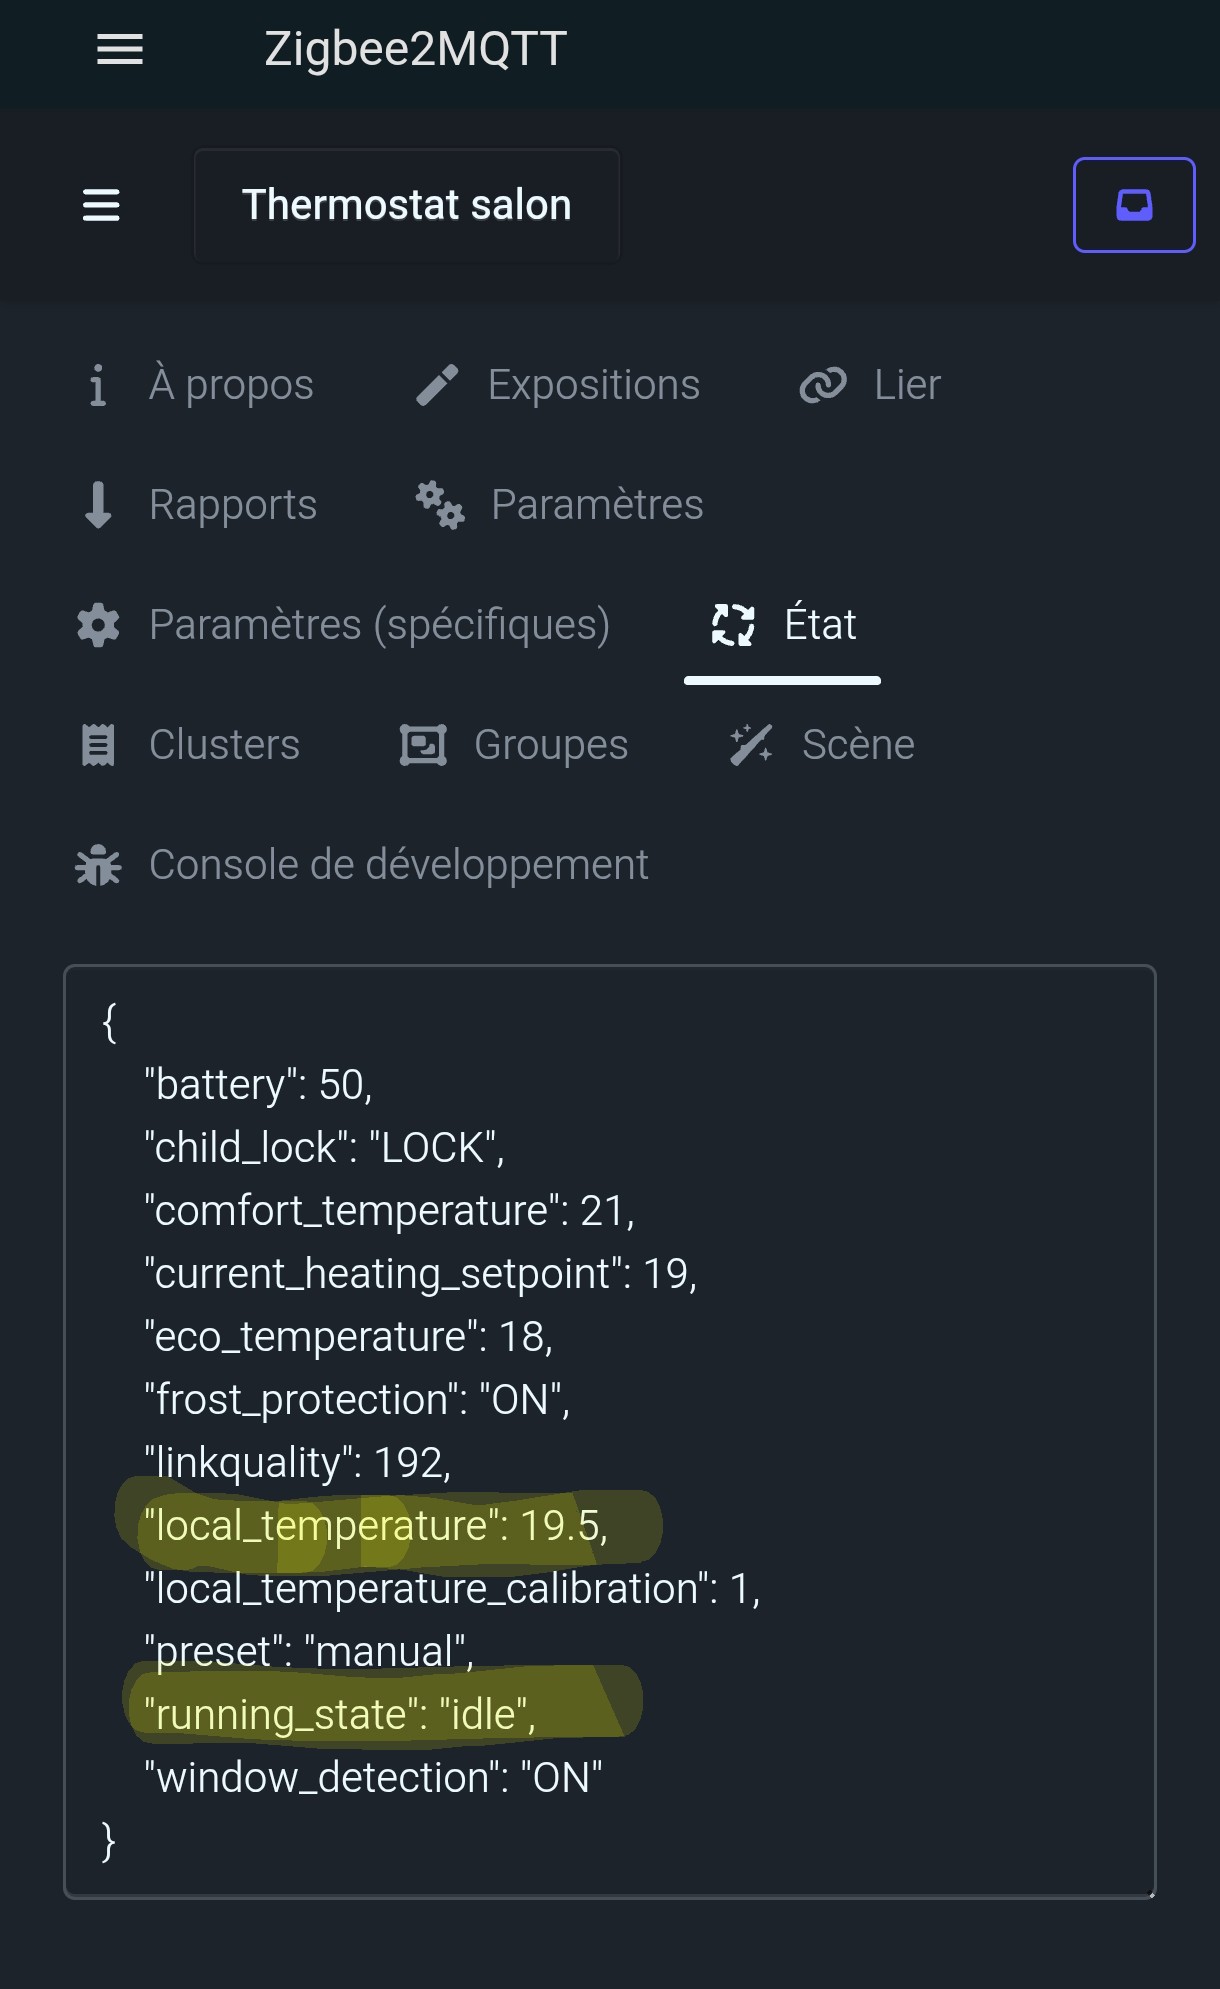This screenshot has height=1989, width=1220.
Task: Open the top hamburger navigation menu
Action: coord(120,49)
